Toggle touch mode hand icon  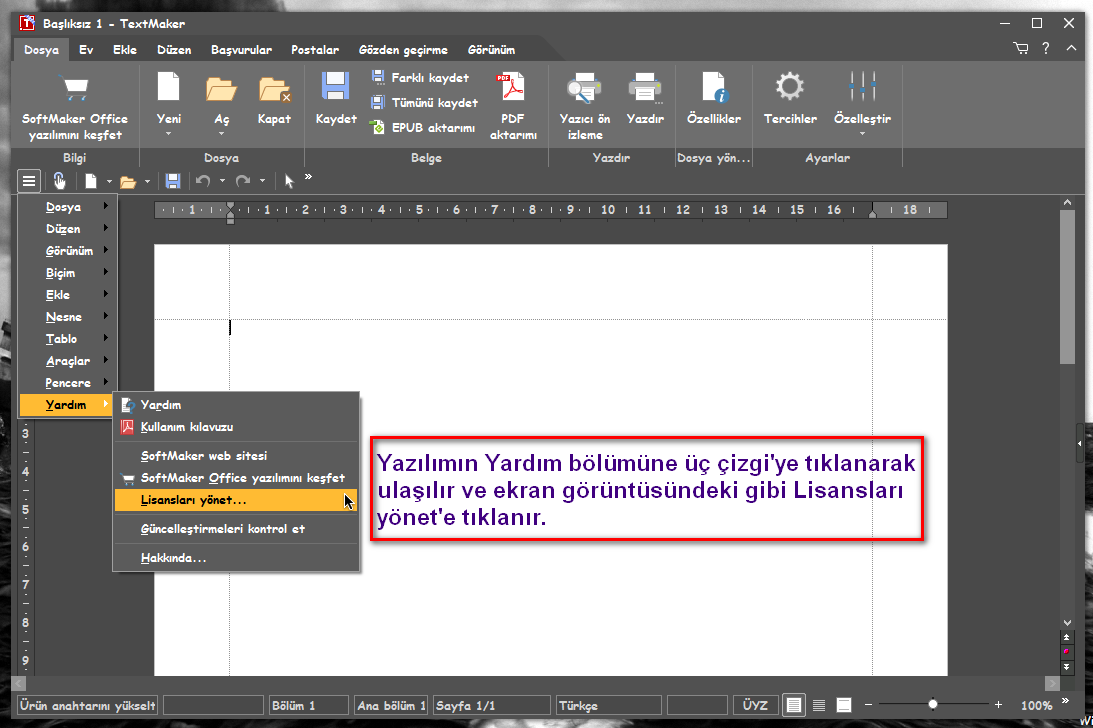coord(59,181)
